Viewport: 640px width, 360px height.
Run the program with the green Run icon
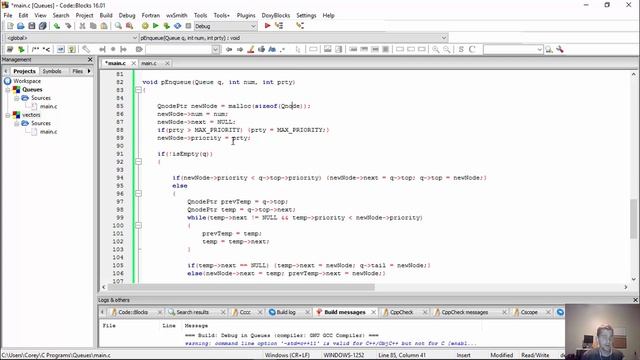point(156,26)
